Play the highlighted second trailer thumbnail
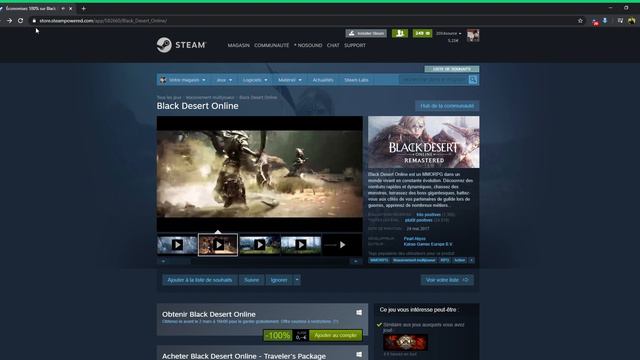 (218, 244)
